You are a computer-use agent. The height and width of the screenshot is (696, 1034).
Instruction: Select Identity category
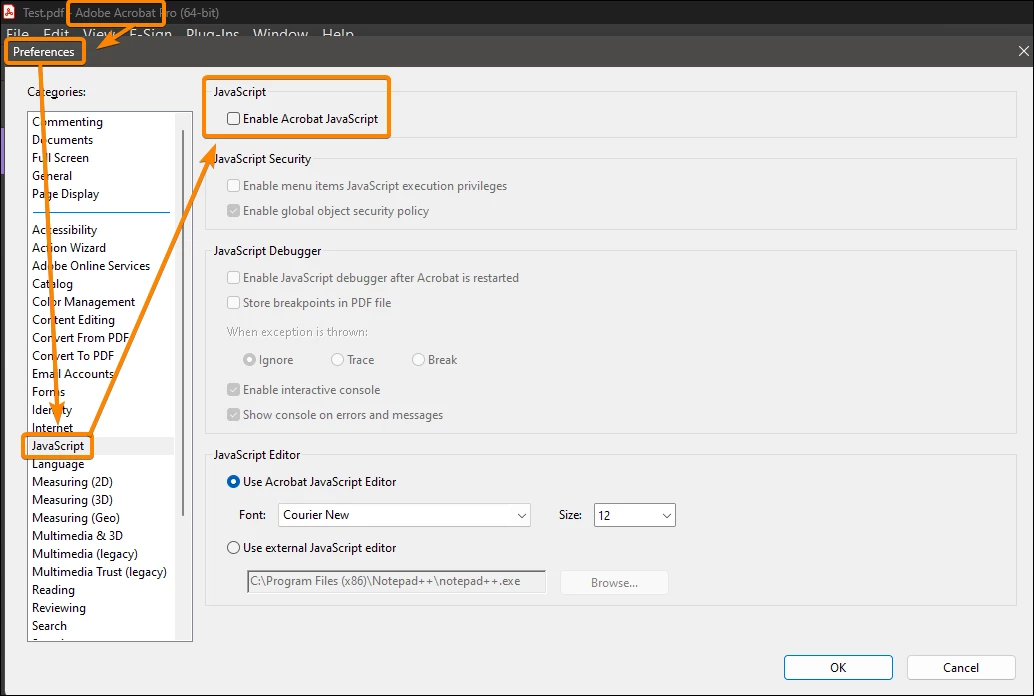(51, 410)
